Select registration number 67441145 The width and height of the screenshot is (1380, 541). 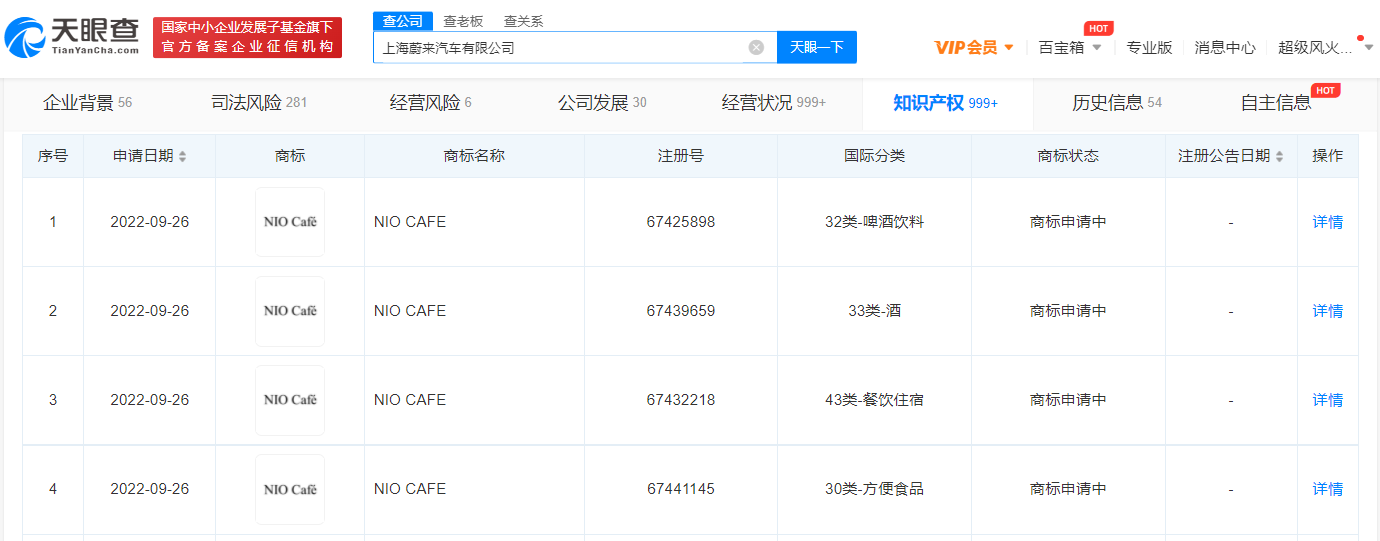681,489
